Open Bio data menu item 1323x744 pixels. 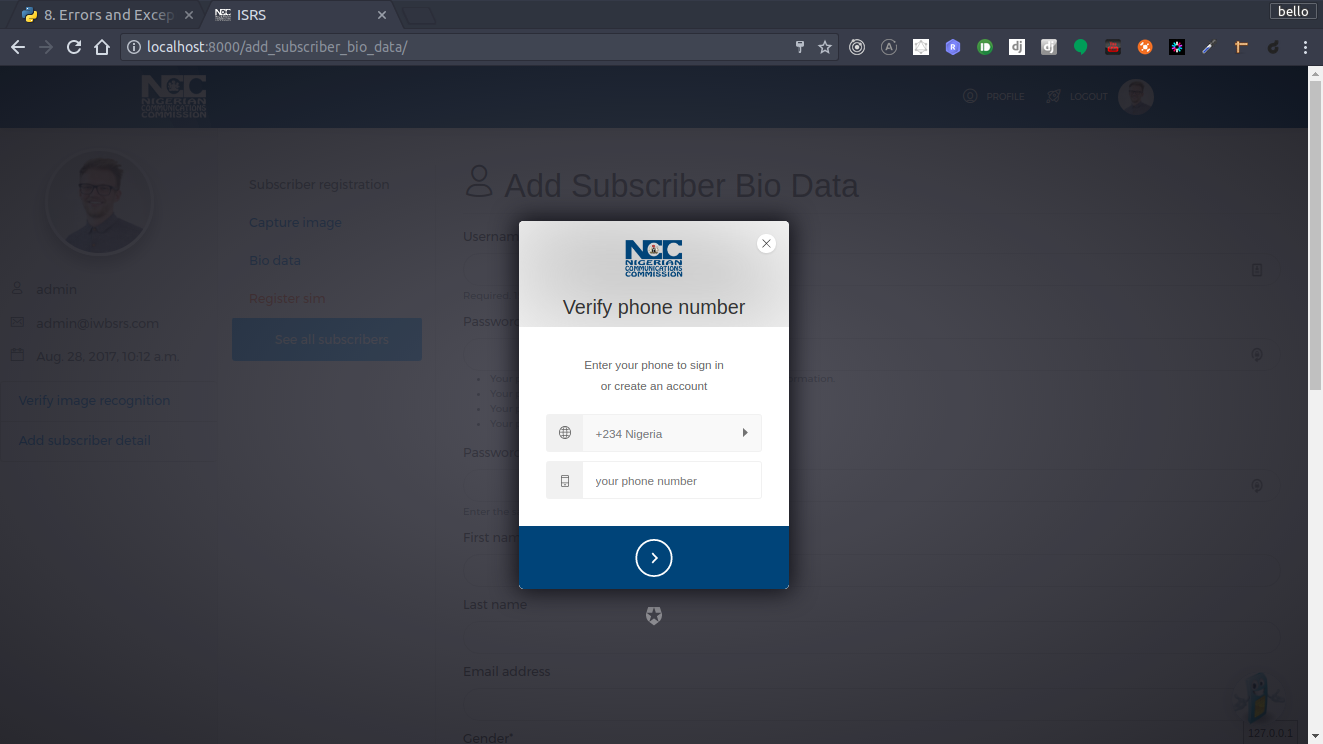(275, 260)
